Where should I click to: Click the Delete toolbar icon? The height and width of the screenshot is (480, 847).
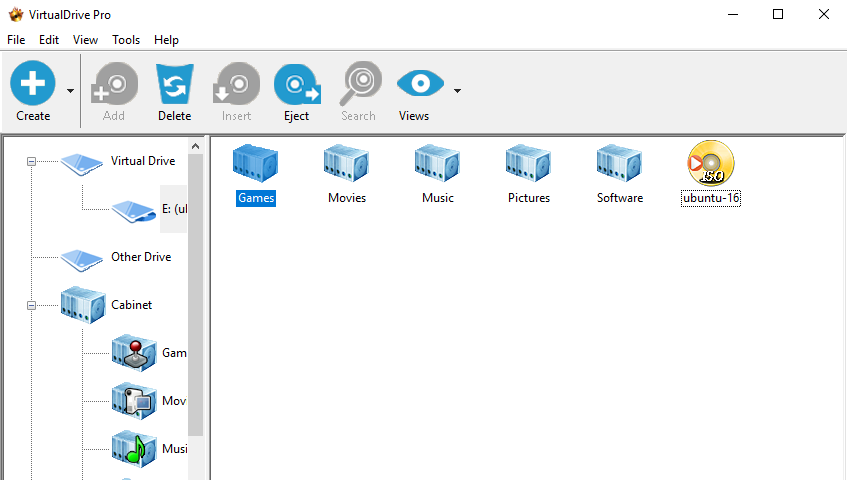tap(174, 84)
